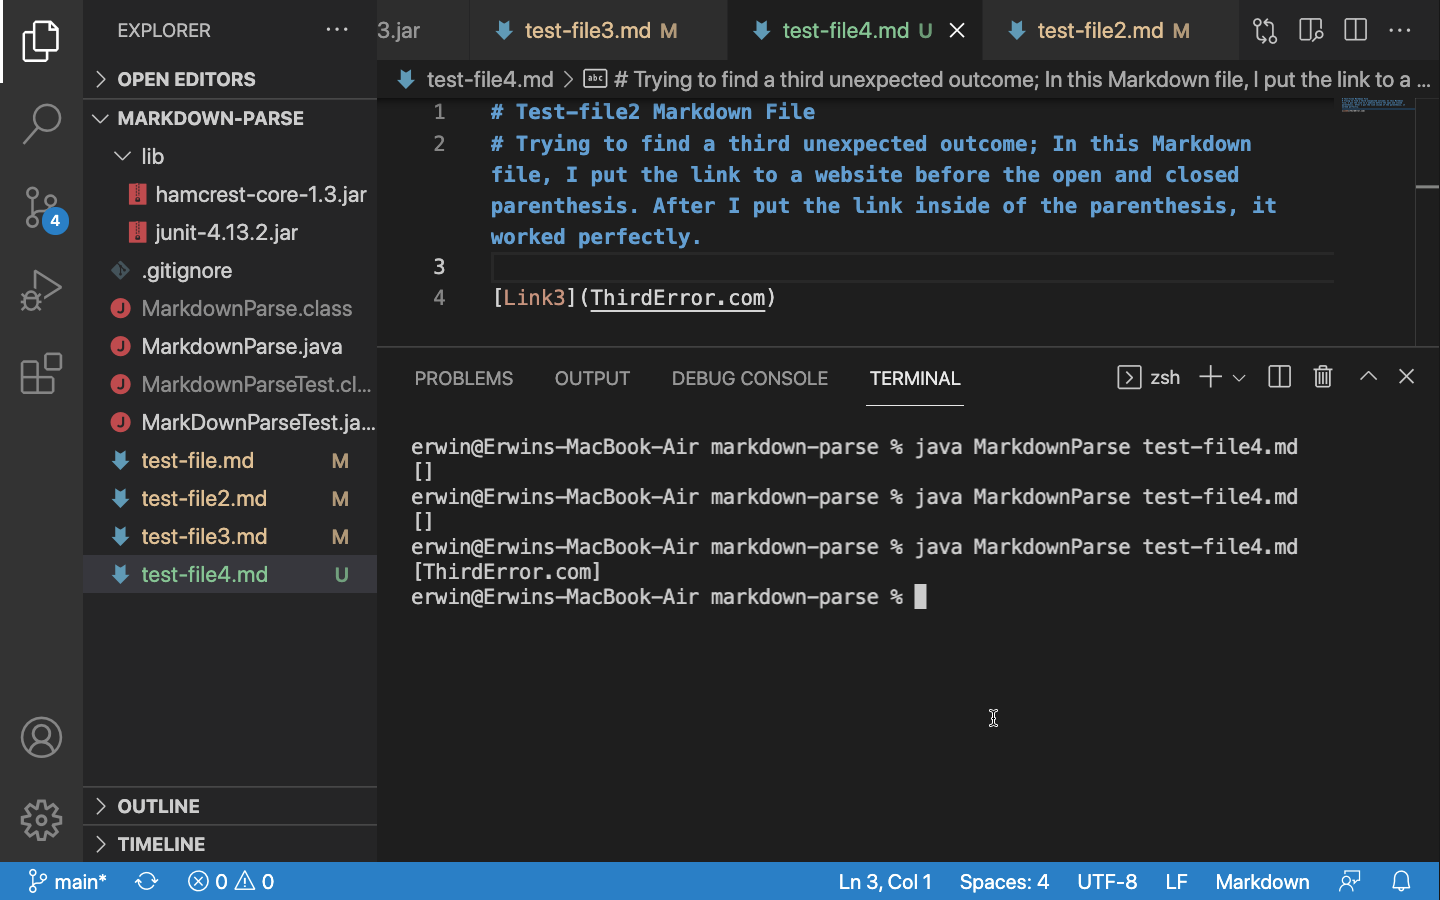The width and height of the screenshot is (1440, 900).
Task: Select test-file4.md in explorer tree
Action: (x=230, y=574)
